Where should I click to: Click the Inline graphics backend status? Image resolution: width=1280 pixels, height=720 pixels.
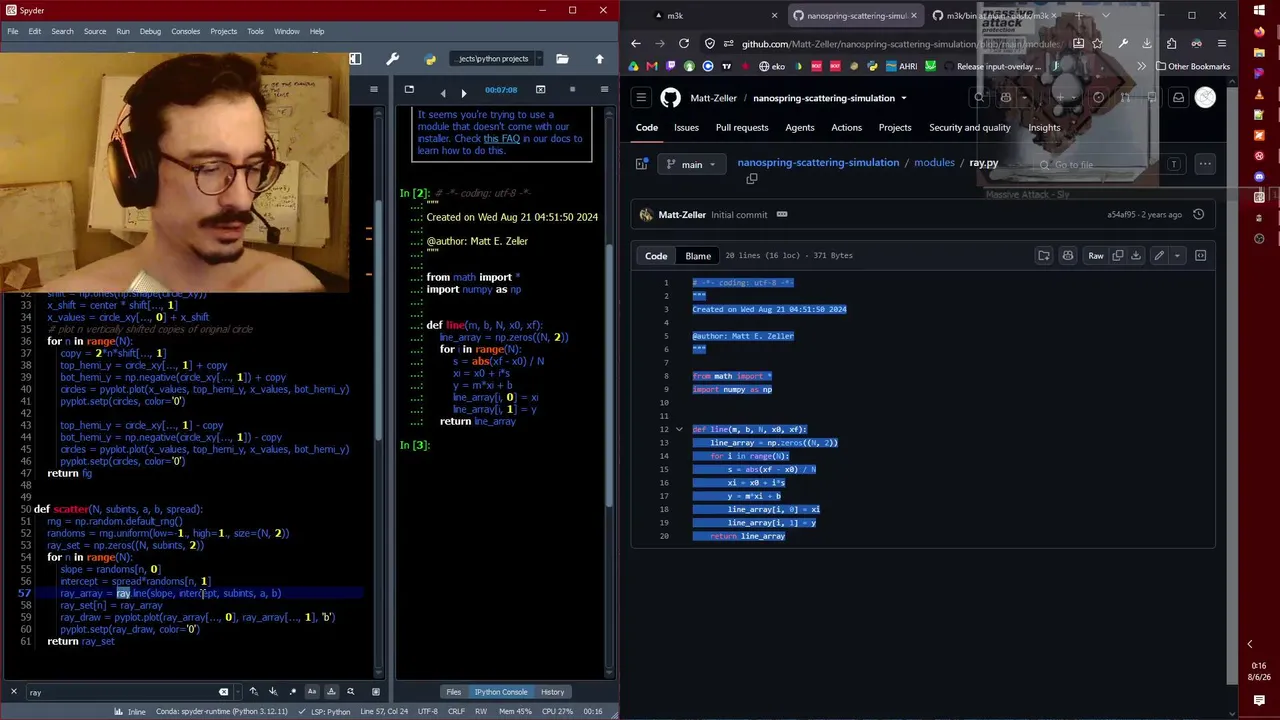coord(130,712)
